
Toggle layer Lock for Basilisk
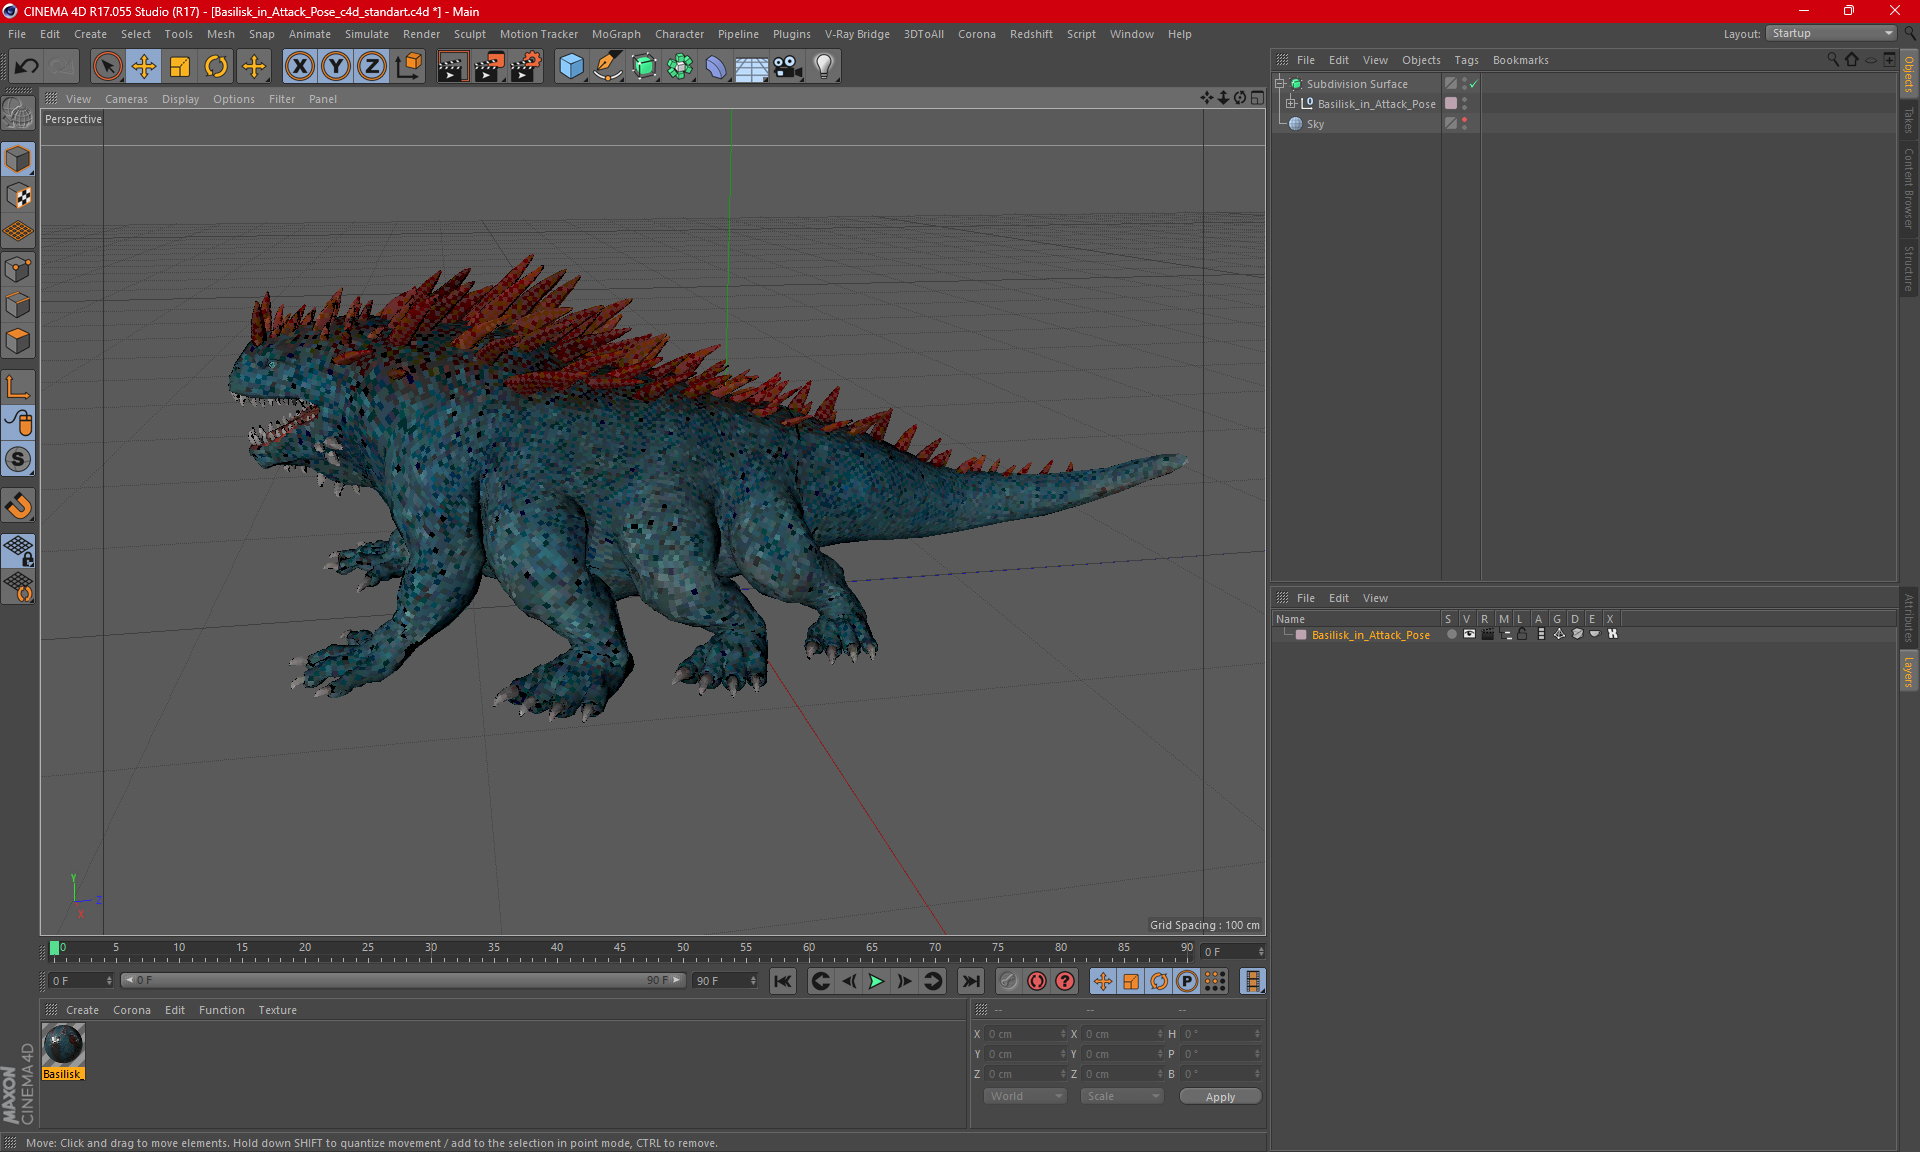(x=1522, y=634)
